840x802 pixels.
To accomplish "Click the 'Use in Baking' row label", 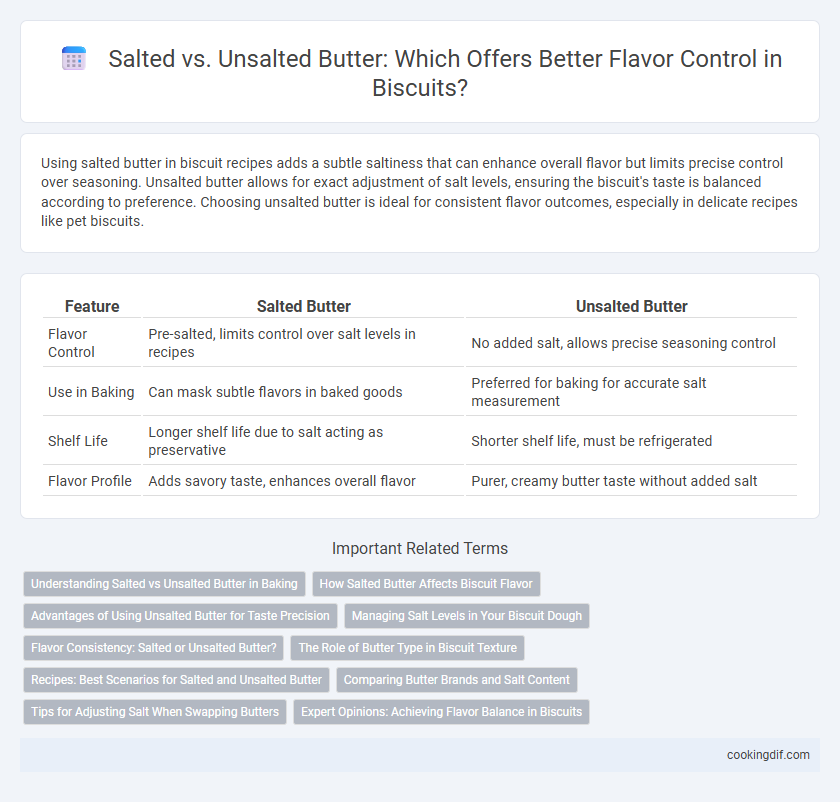I will tap(91, 392).
